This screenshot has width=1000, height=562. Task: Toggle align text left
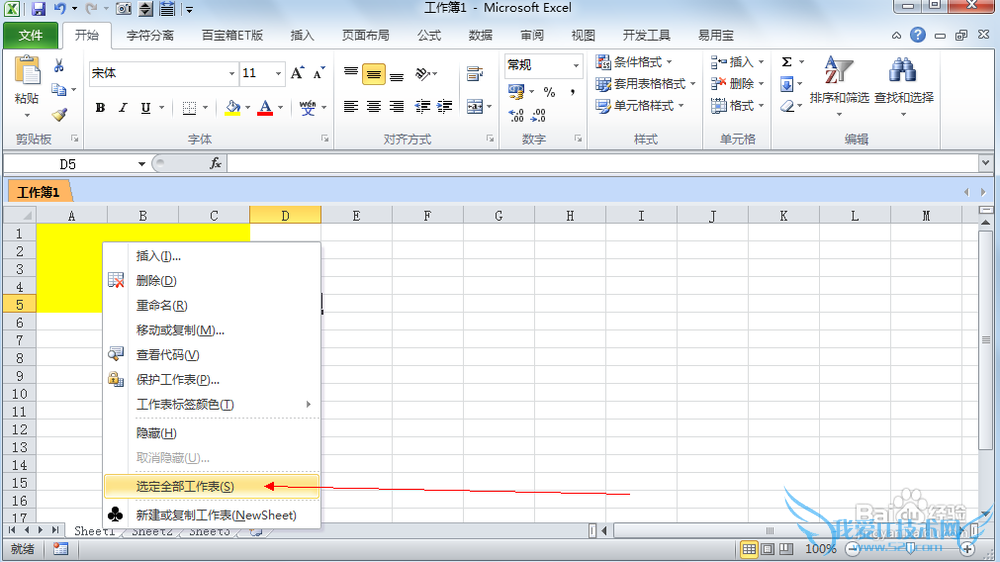[x=351, y=107]
